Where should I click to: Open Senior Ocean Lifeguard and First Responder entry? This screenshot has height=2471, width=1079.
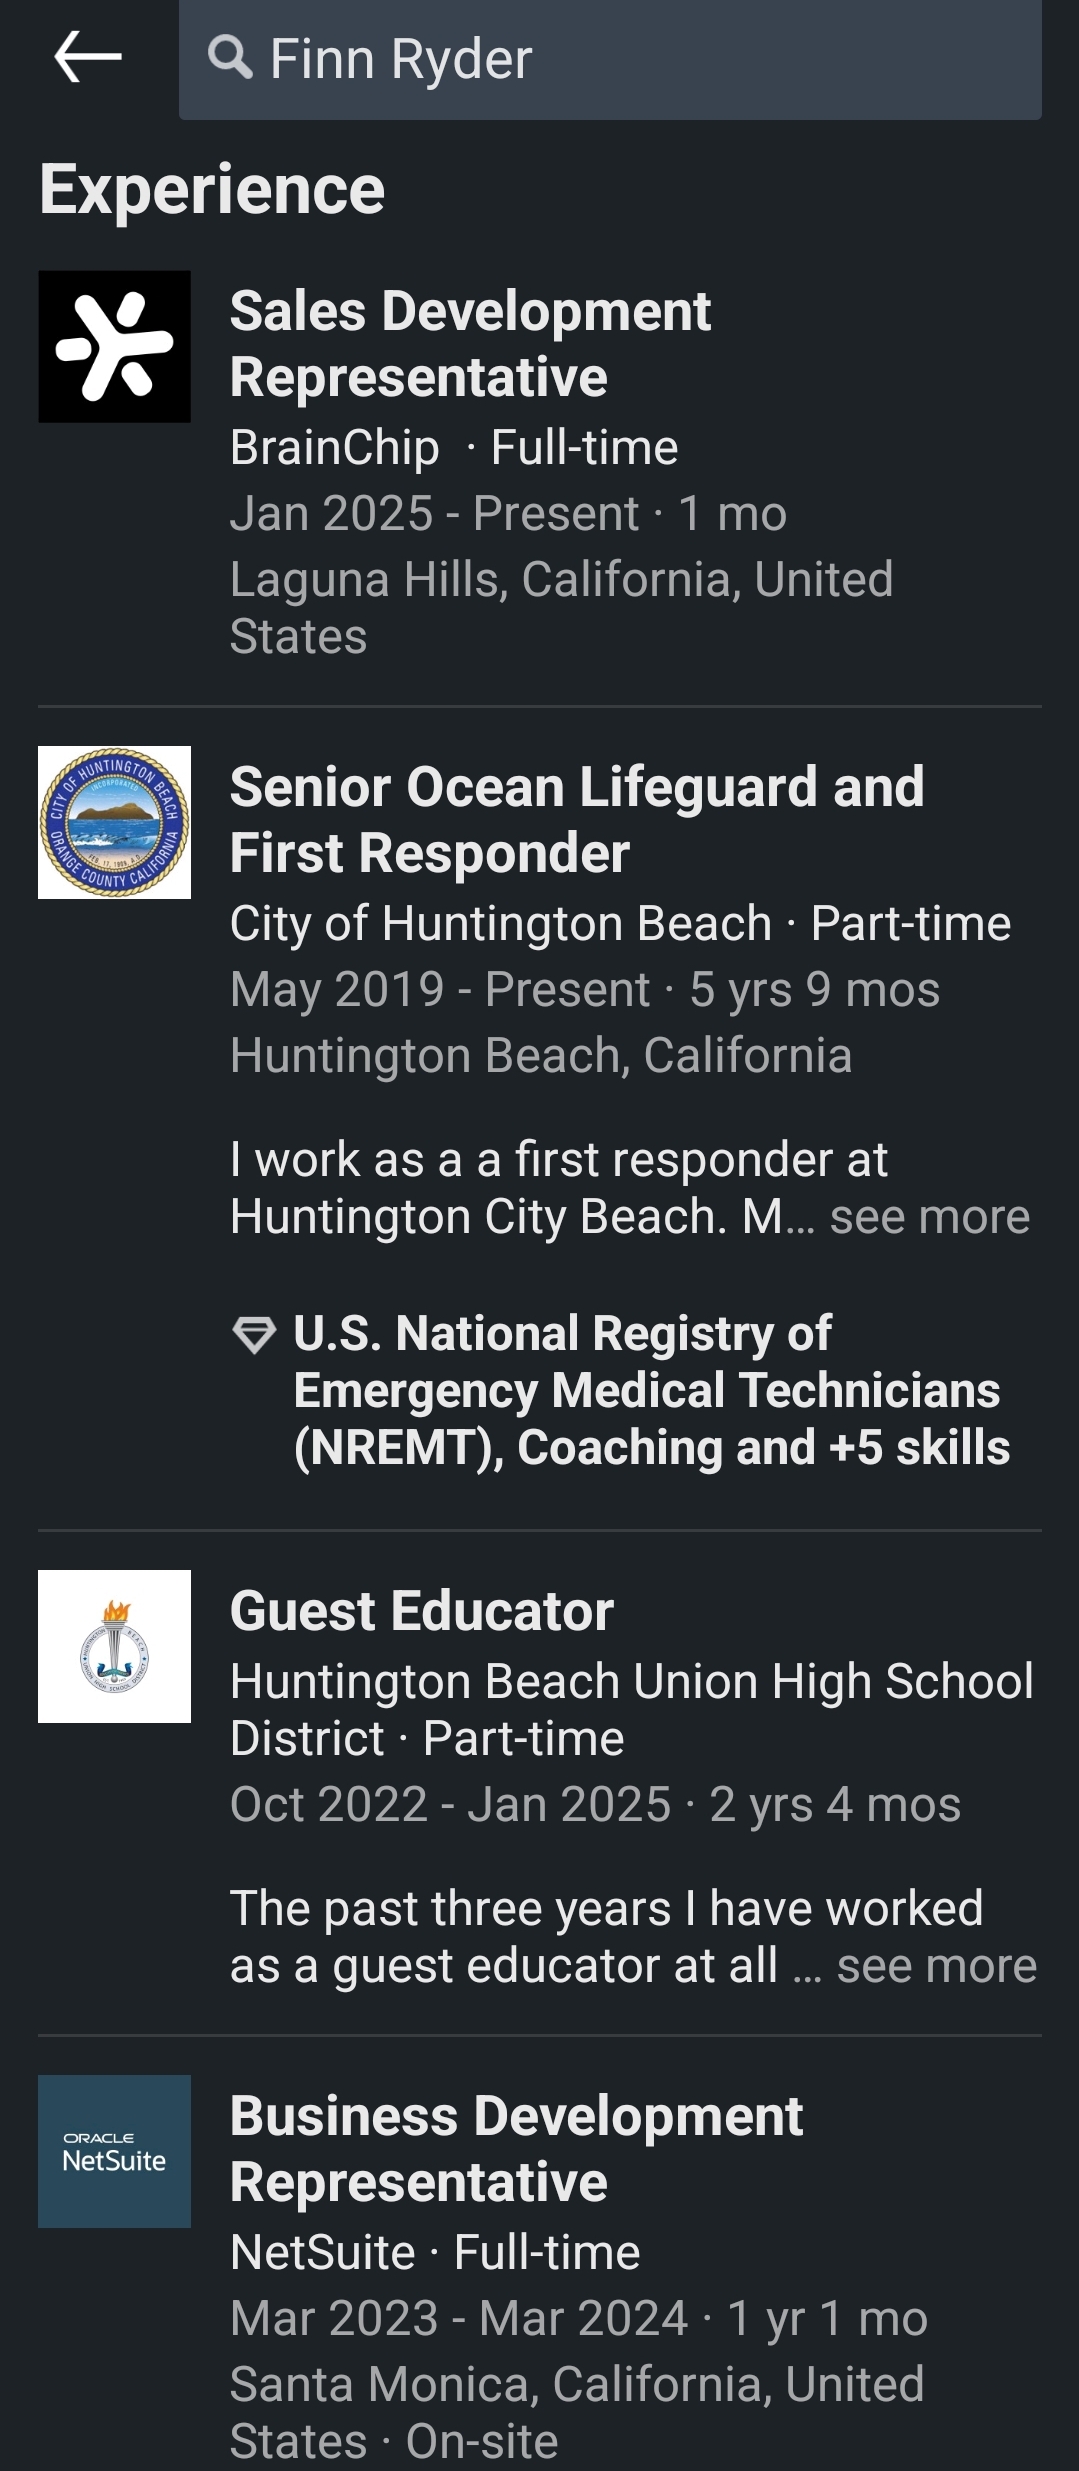(577, 819)
